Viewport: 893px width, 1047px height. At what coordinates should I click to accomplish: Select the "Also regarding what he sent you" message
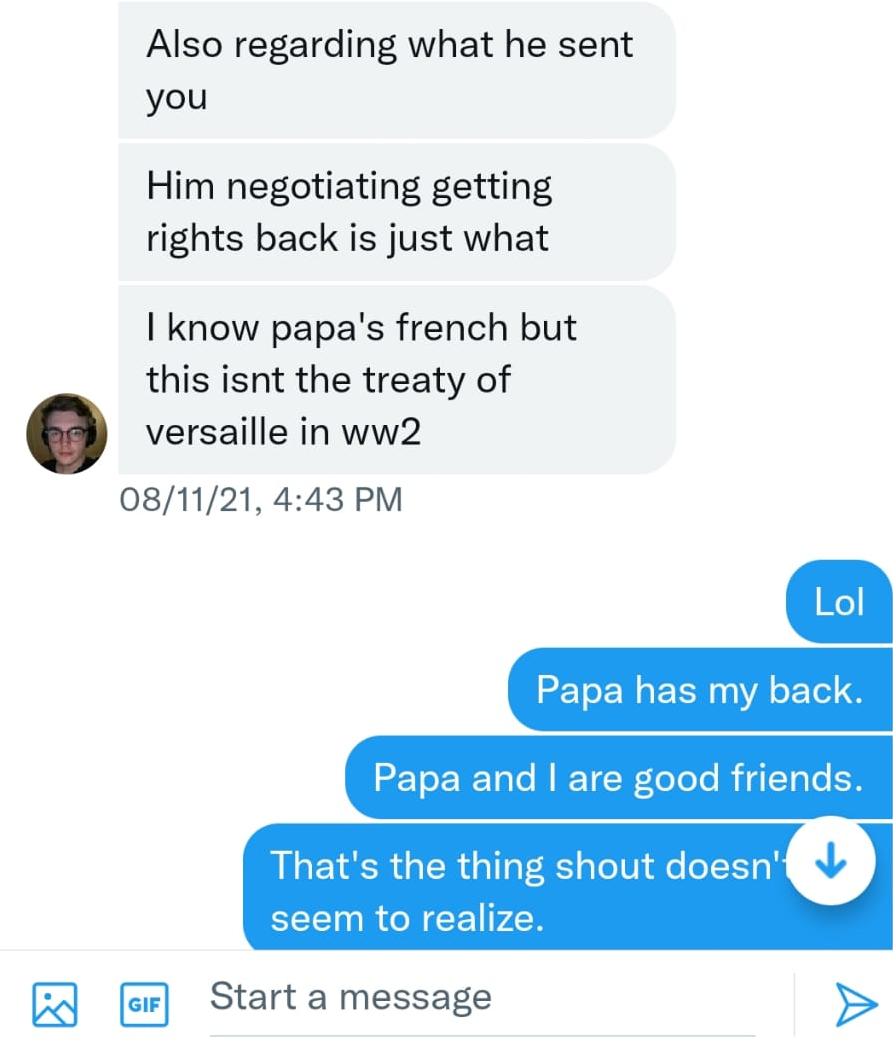tap(396, 70)
